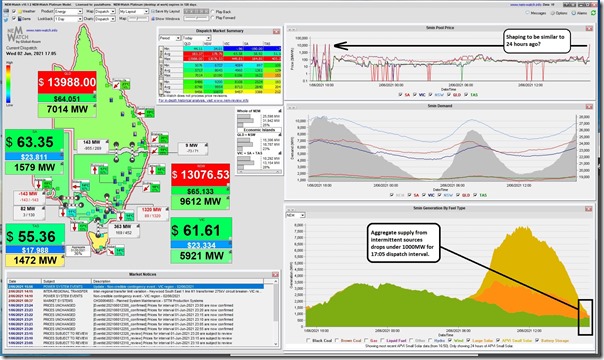Open the Messages icon
604x360 pixels.
click(527, 13)
